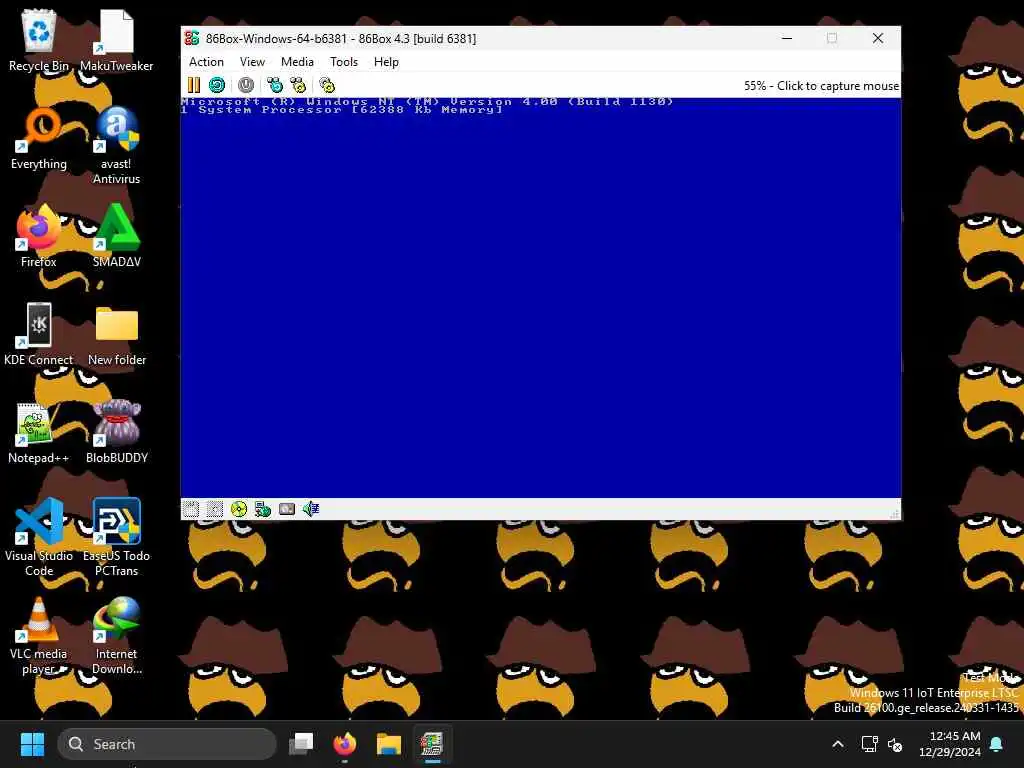Image resolution: width=1024 pixels, height=768 pixels.
Task: Select Notepad++ desktop shortcut
Action: pyautogui.click(x=39, y=432)
